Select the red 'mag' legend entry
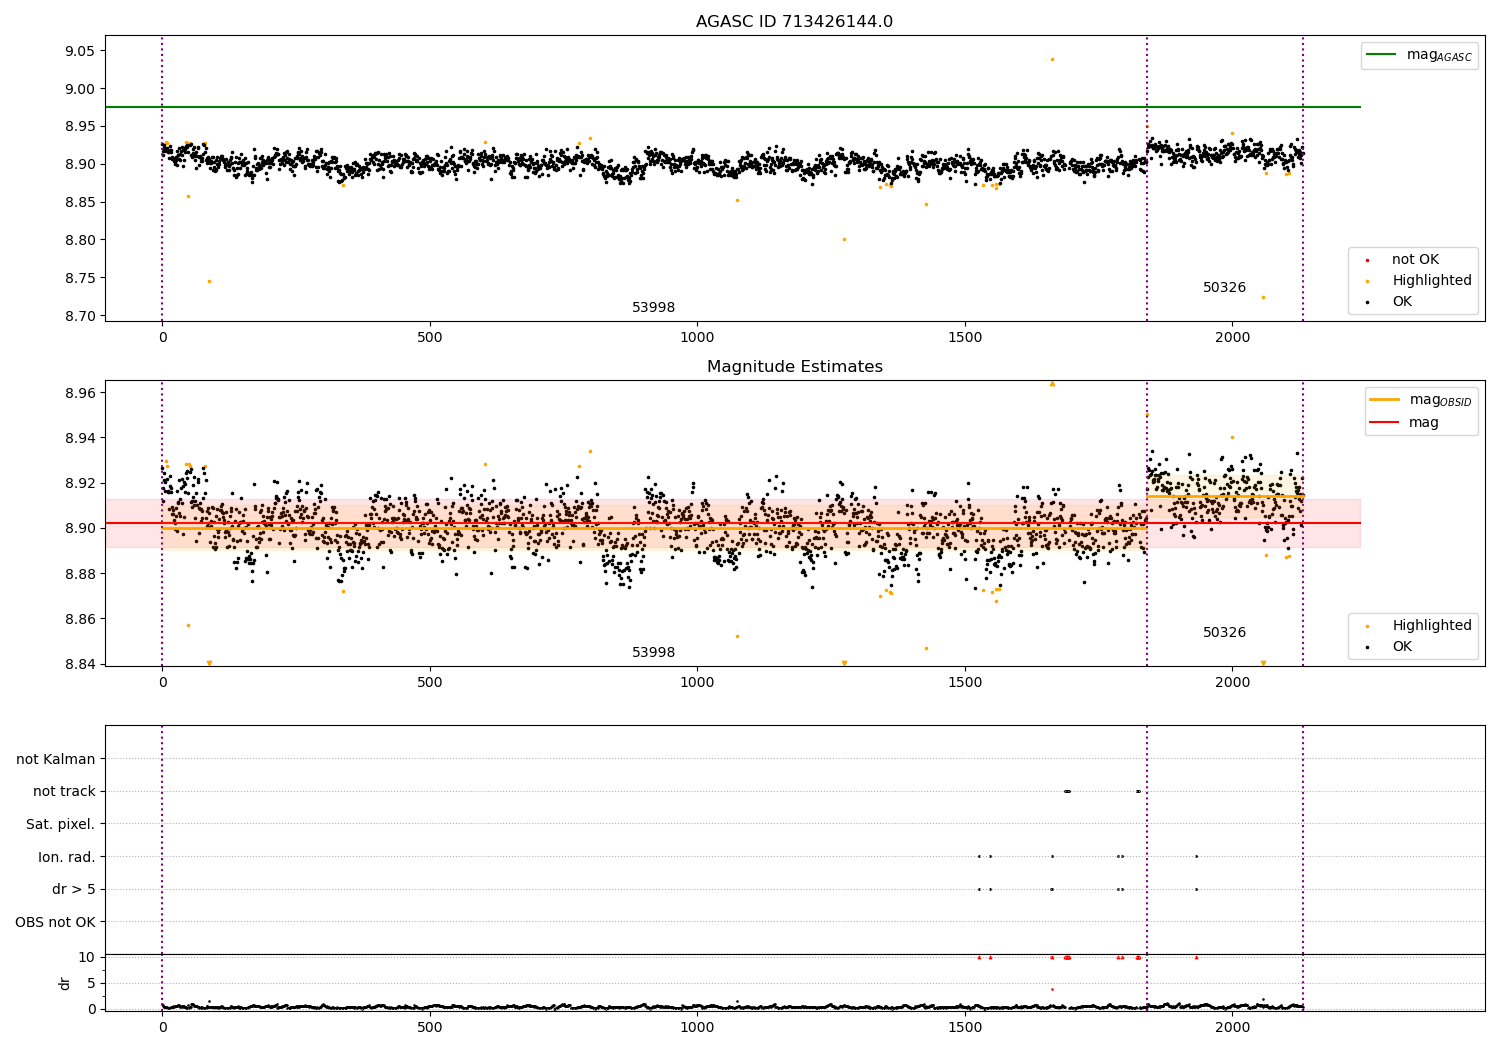Image resolution: width=1500 pixels, height=1050 pixels. click(x=1405, y=423)
